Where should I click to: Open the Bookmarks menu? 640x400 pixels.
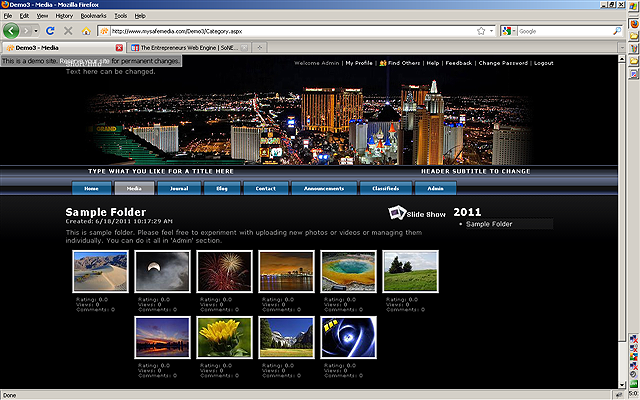click(x=93, y=16)
